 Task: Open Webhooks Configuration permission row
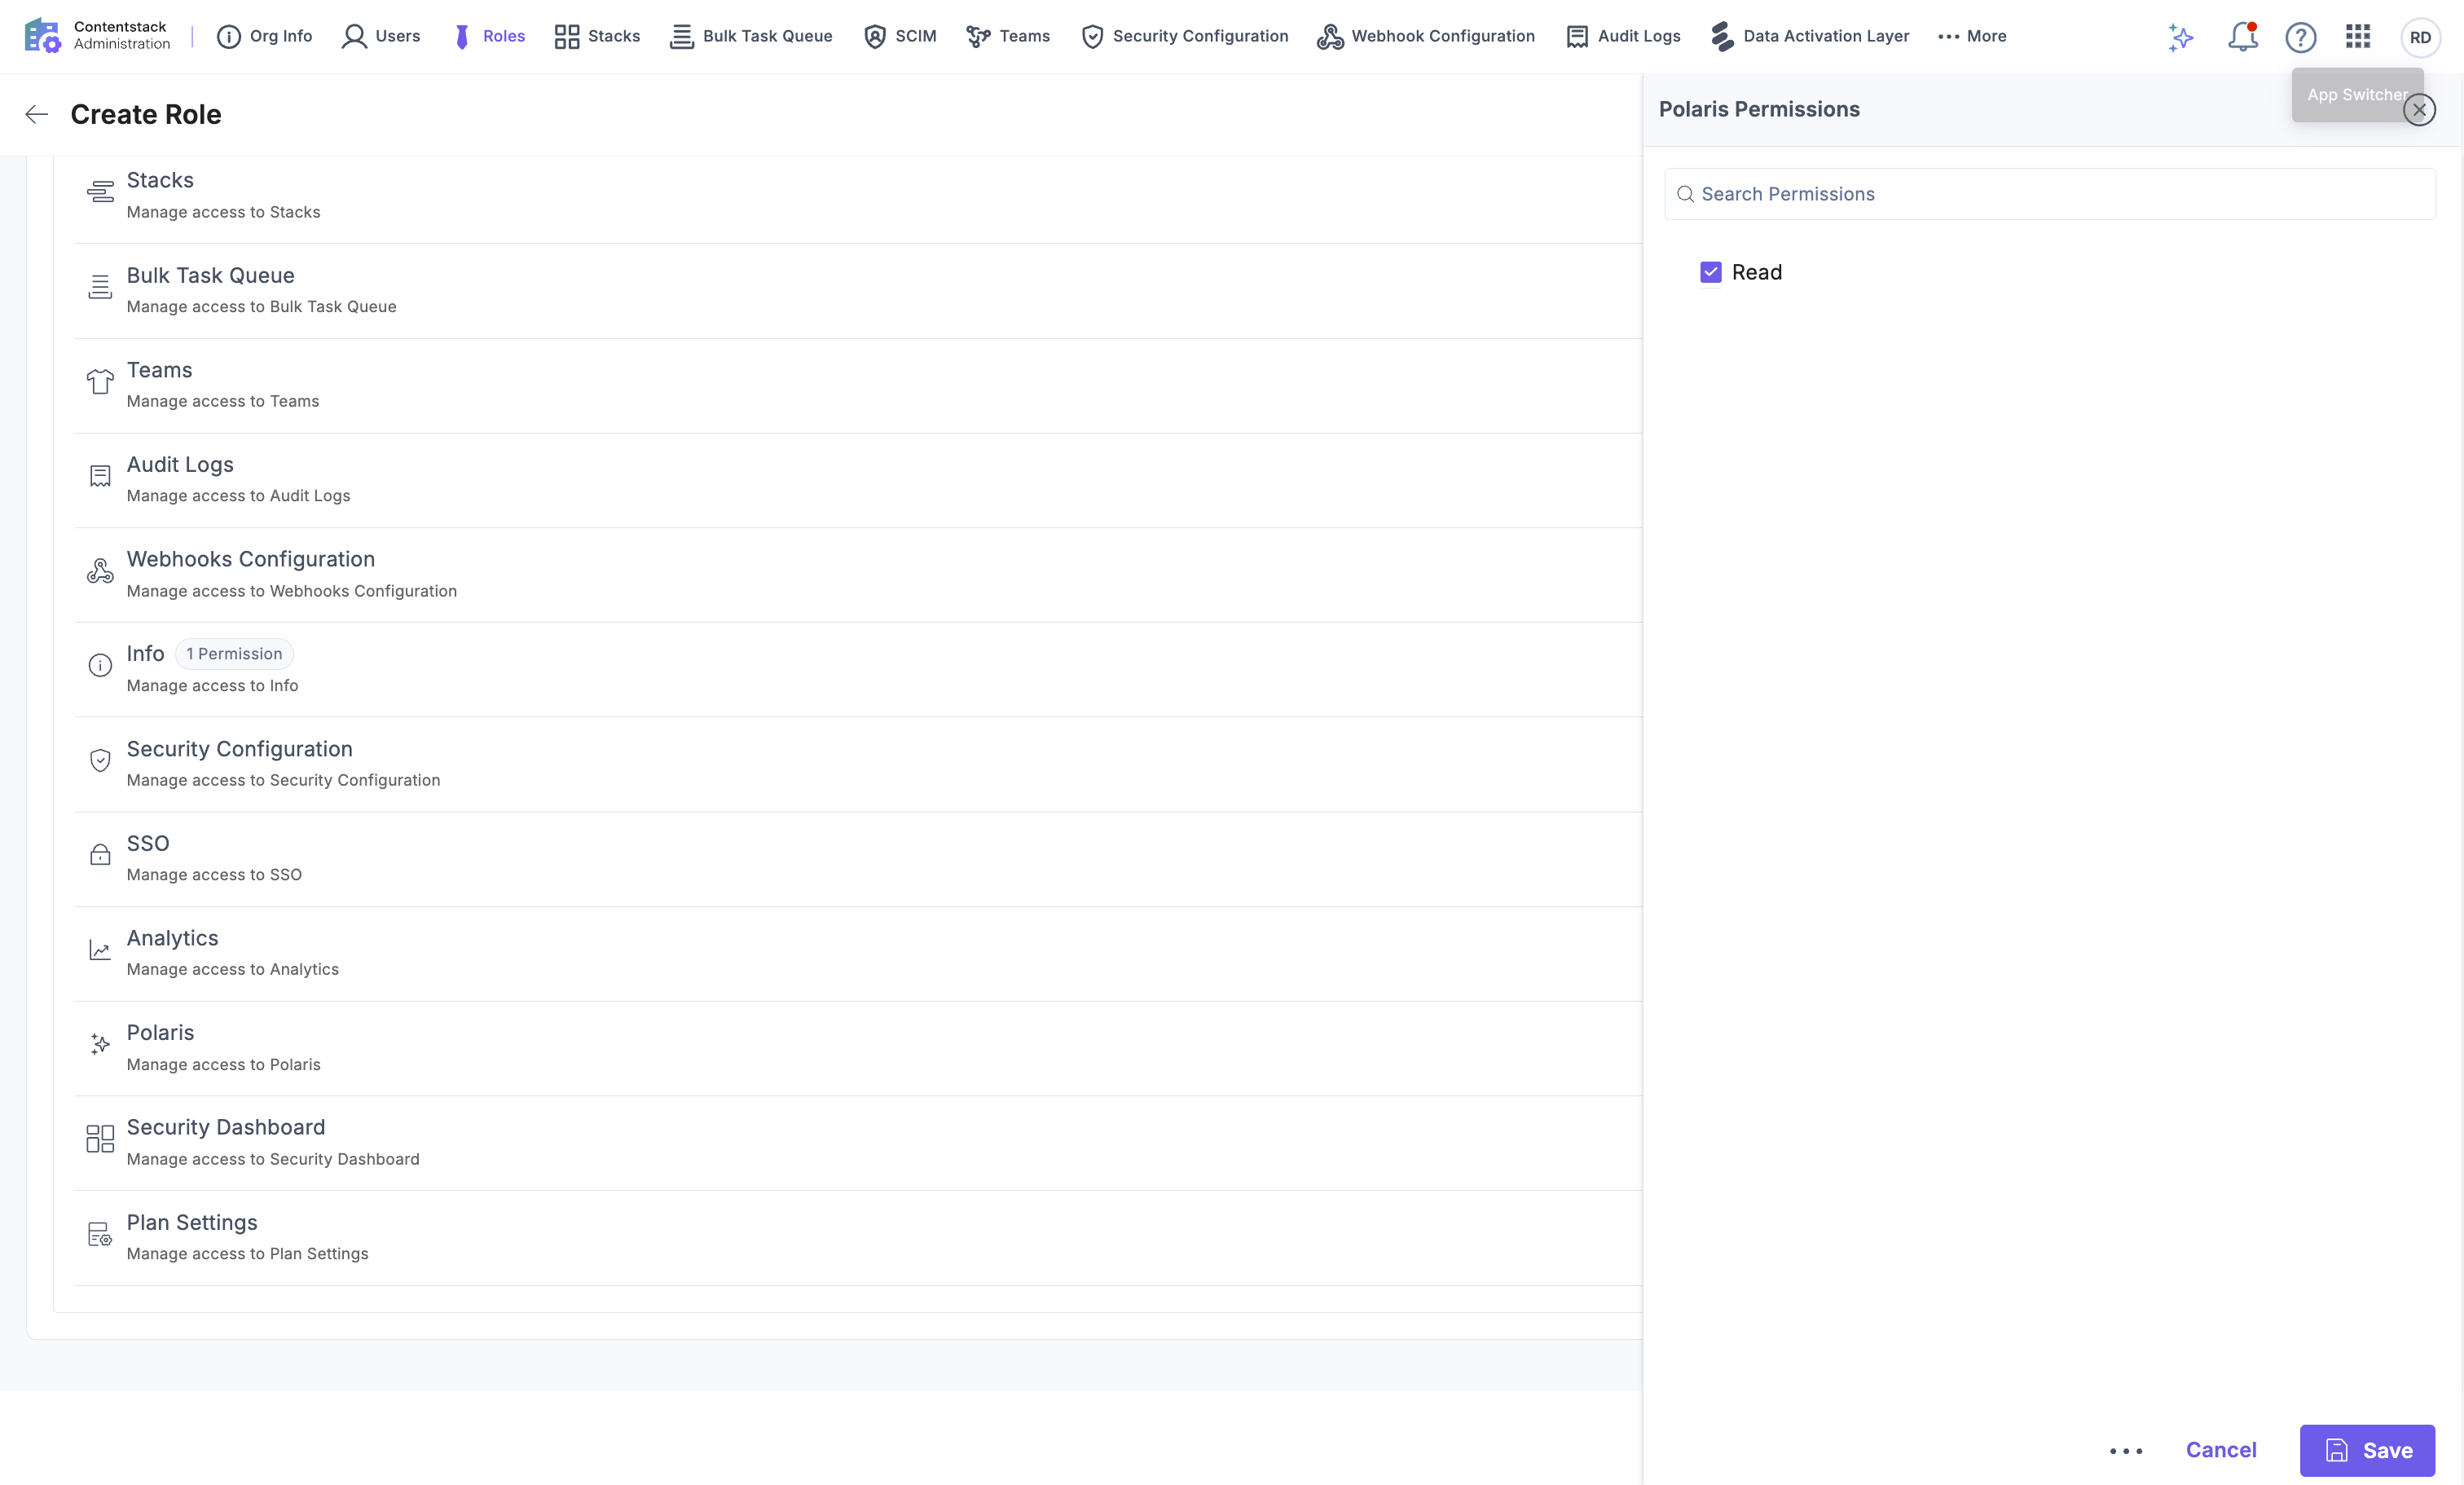pos(858,575)
